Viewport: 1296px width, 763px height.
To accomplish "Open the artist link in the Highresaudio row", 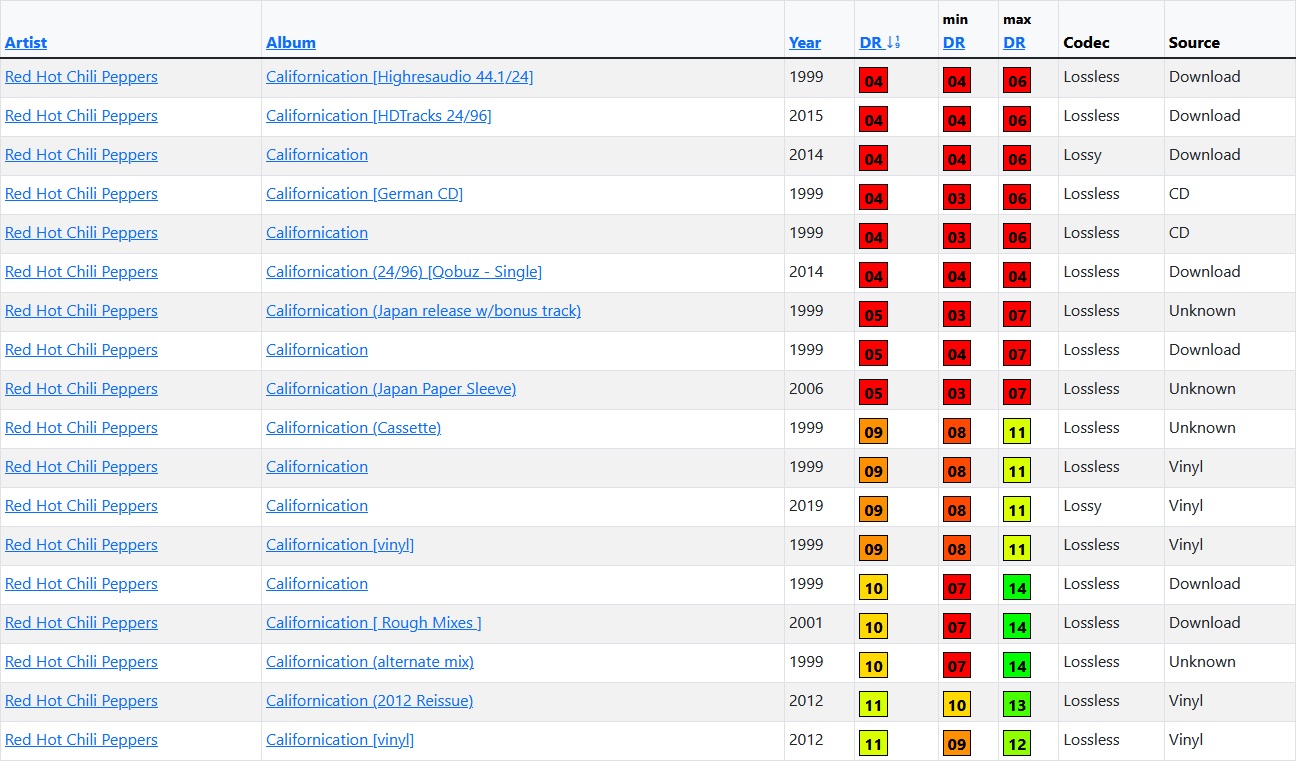I will [x=81, y=77].
